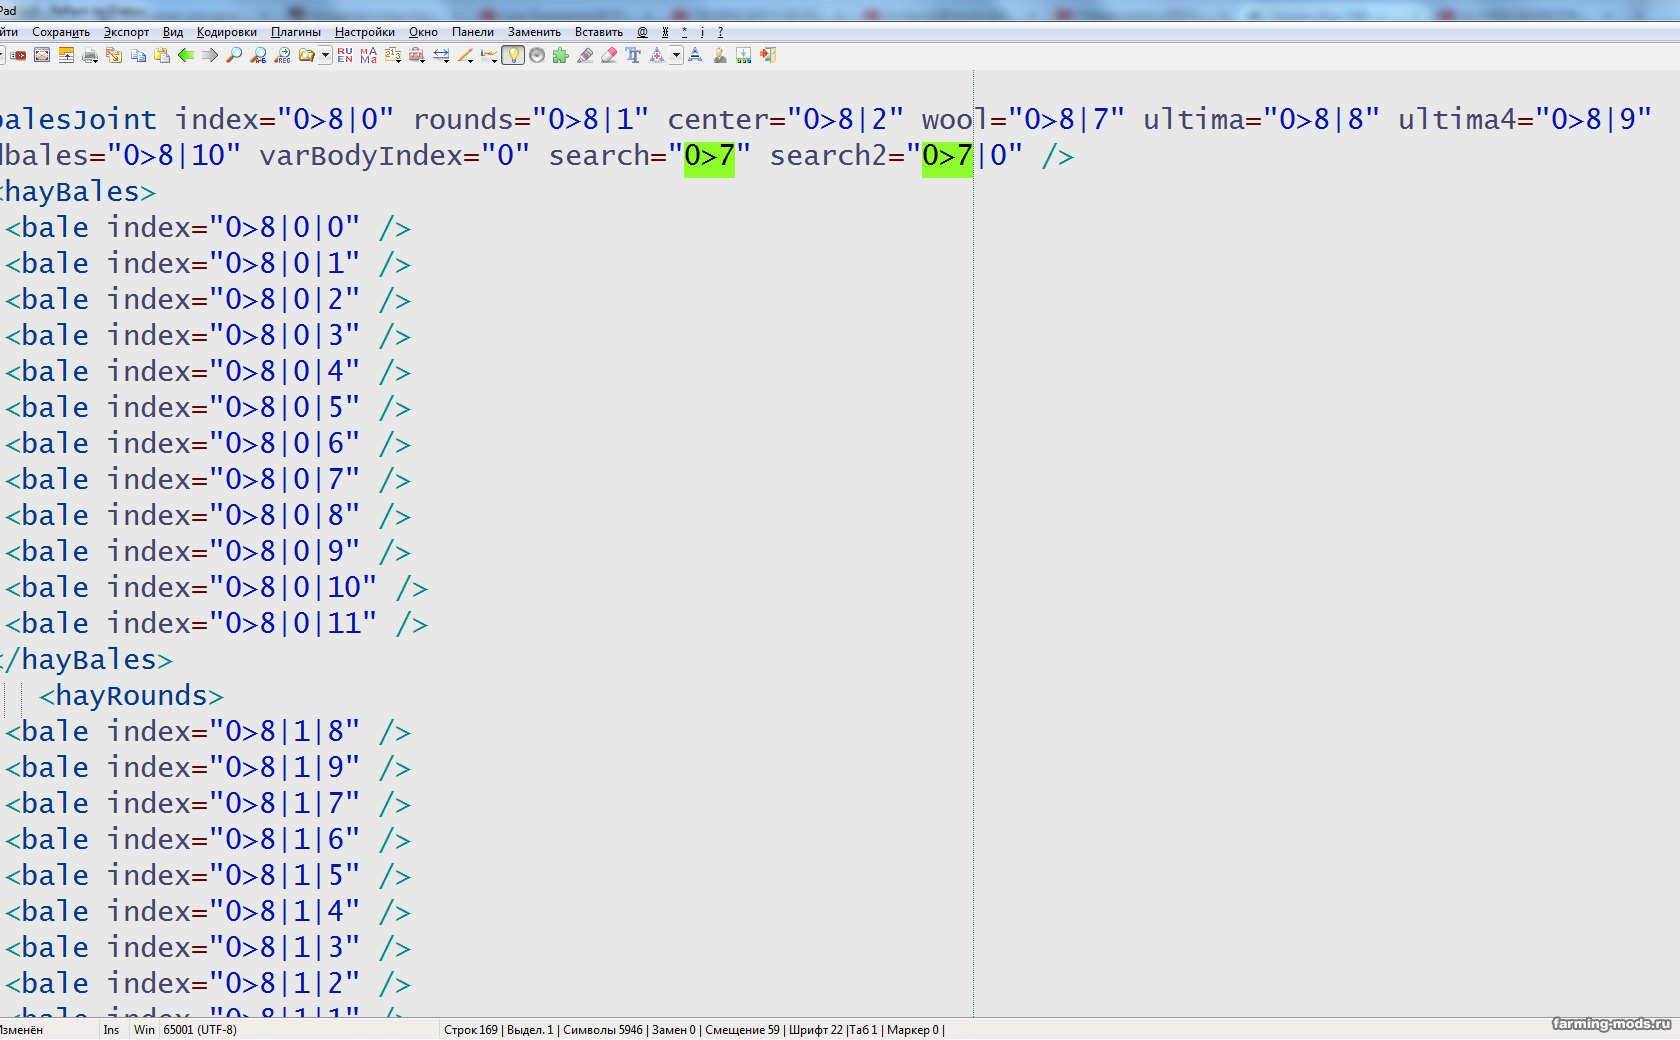Open the Экспорт menu

pyautogui.click(x=126, y=32)
